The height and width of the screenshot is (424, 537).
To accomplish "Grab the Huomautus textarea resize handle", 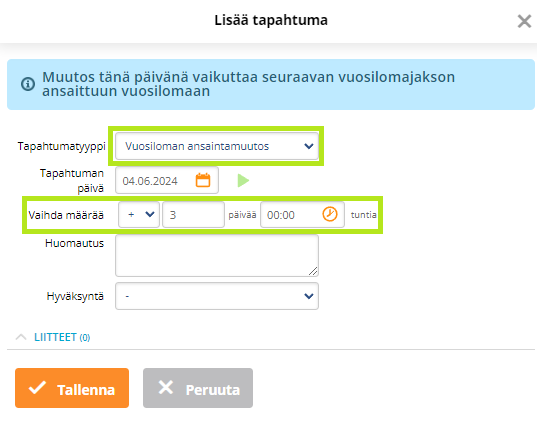I will pyautogui.click(x=313, y=271).
